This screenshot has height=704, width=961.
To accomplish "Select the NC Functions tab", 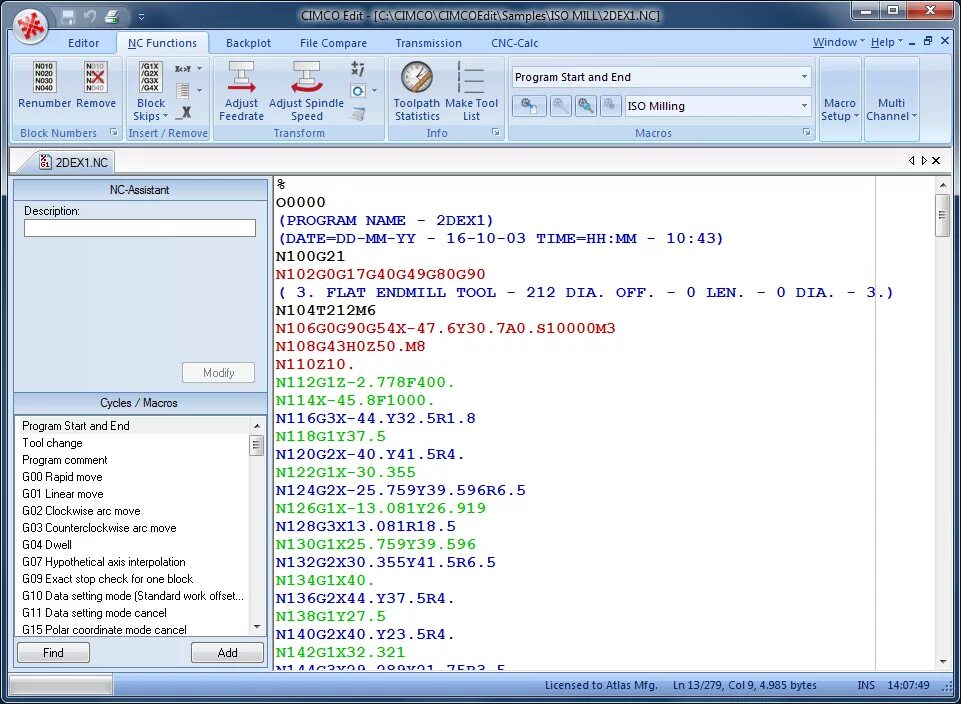I will pos(162,43).
